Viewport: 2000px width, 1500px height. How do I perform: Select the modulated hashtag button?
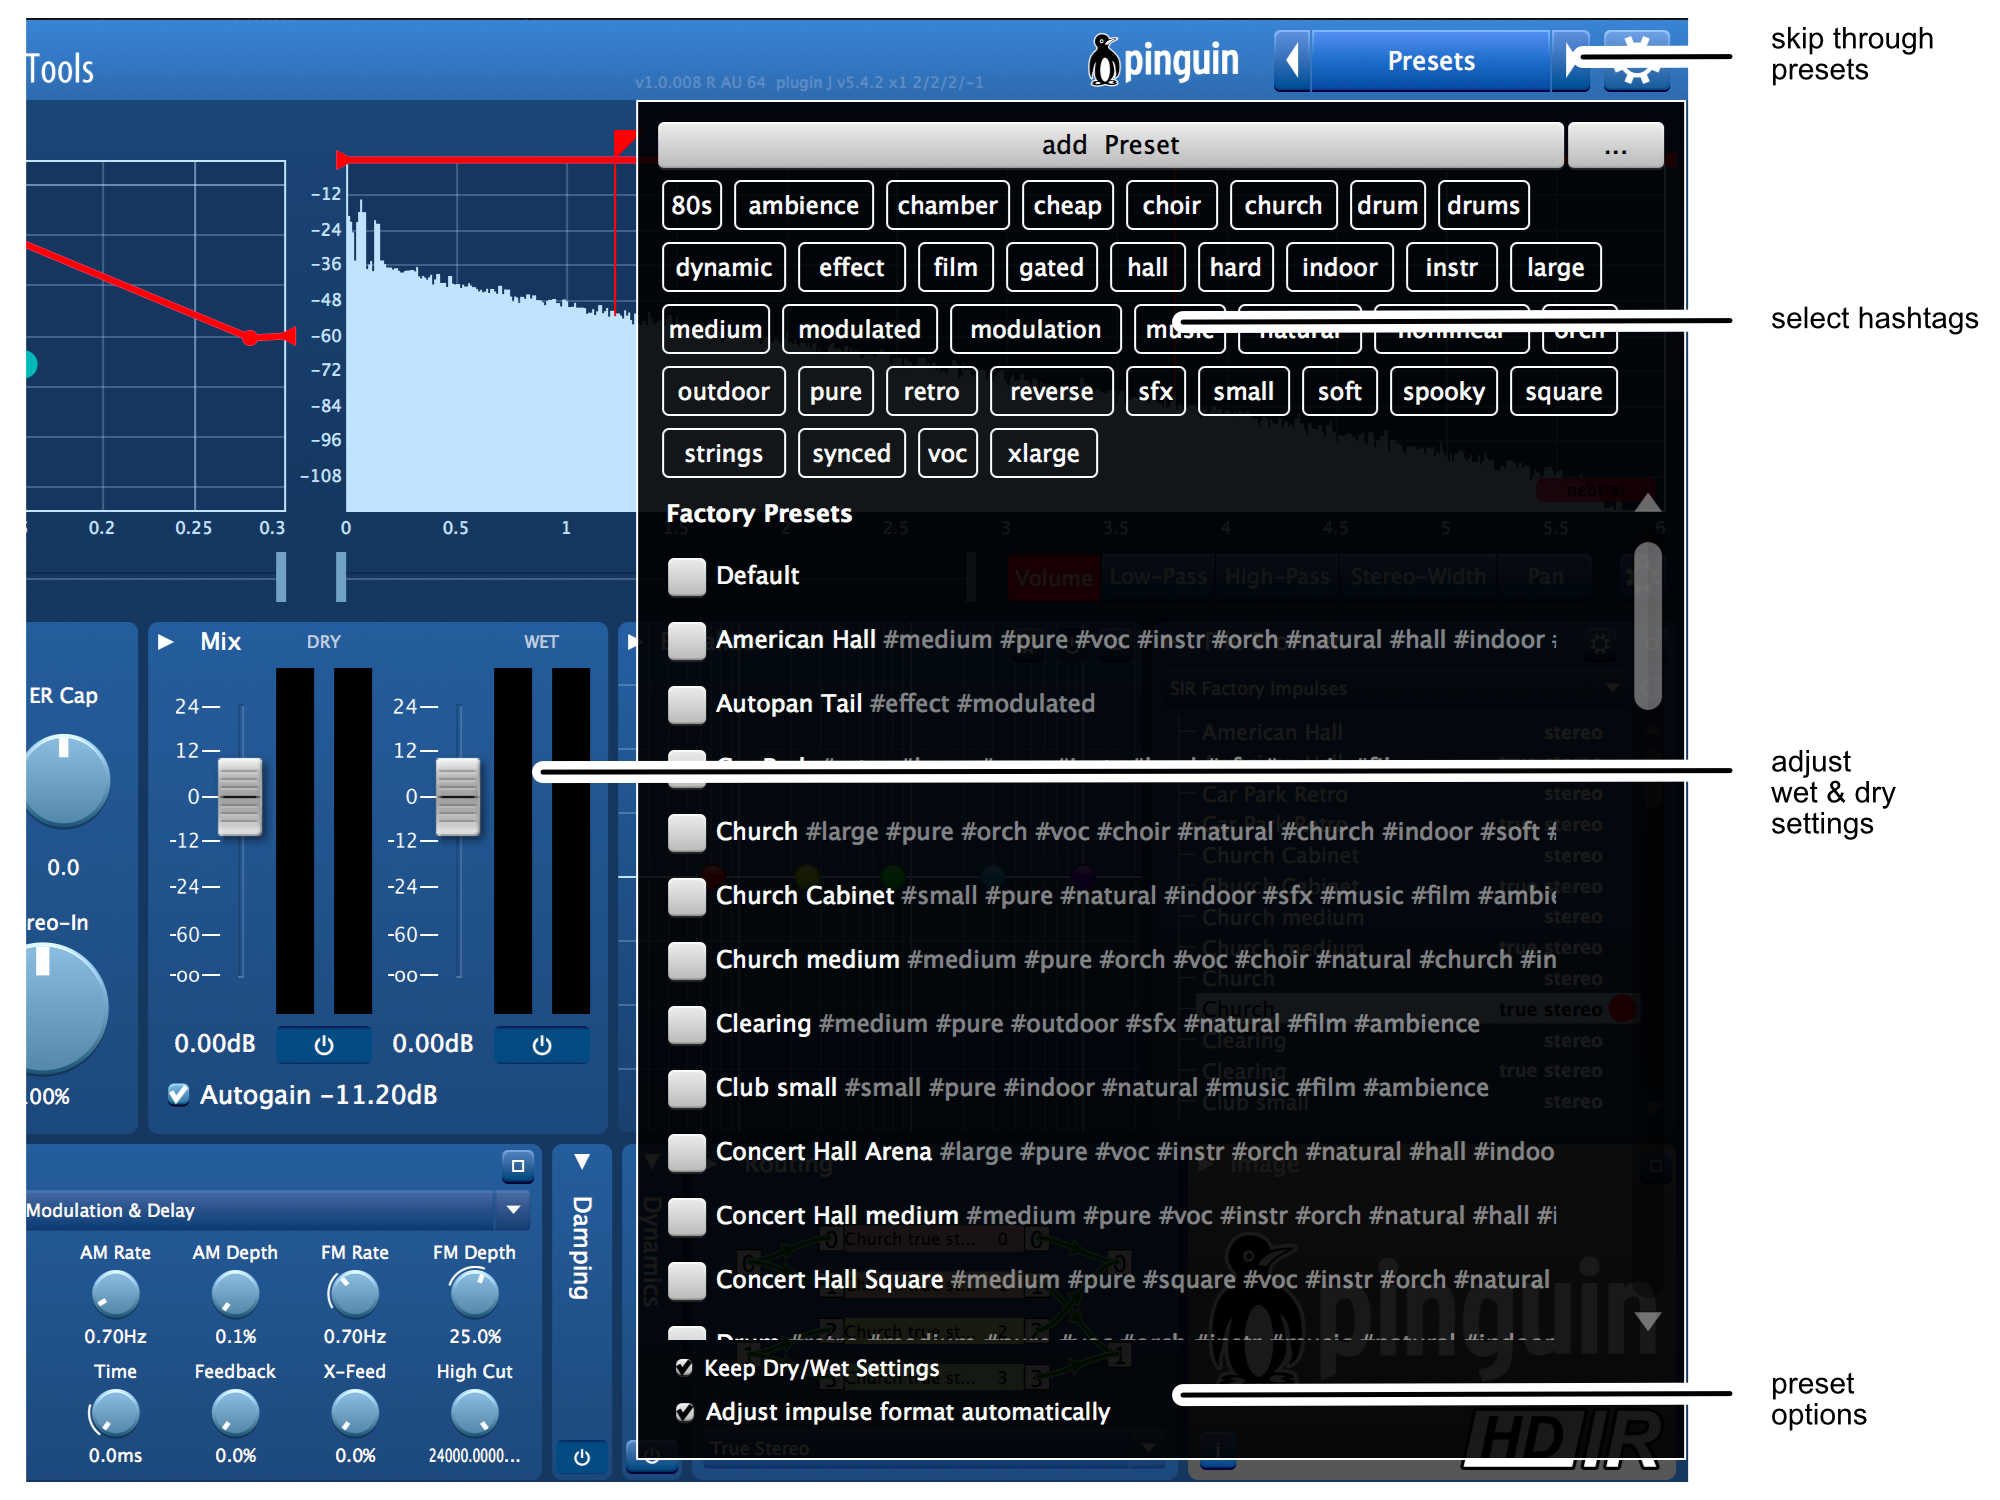859,330
